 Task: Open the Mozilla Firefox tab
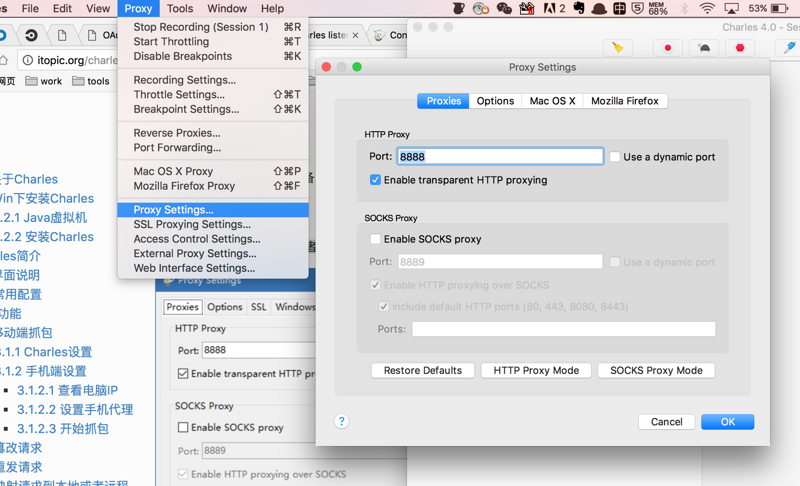pos(624,101)
